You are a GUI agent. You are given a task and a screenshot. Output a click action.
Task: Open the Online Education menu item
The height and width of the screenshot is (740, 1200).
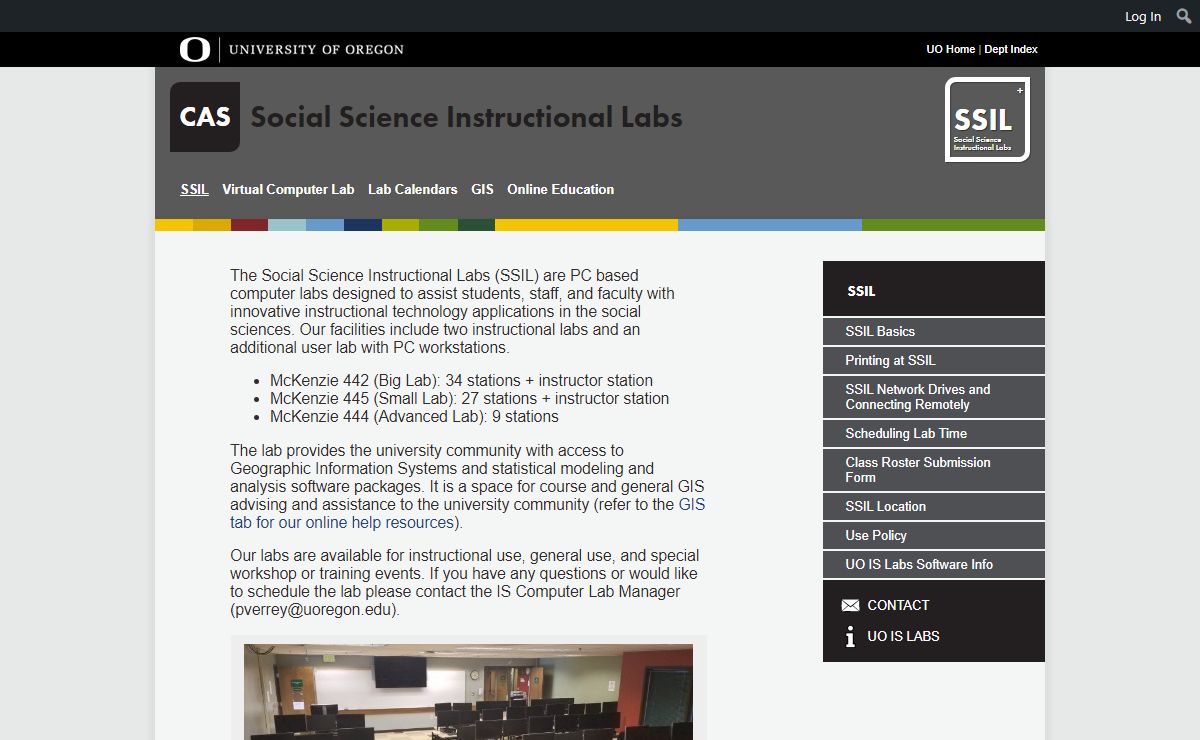point(560,189)
